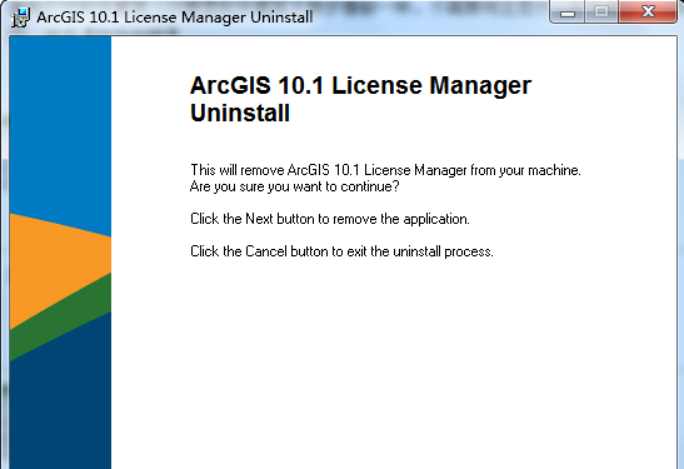This screenshot has width=684, height=469.
Task: Click 'Click the Cancel button to exit' text
Action: pos(342,251)
